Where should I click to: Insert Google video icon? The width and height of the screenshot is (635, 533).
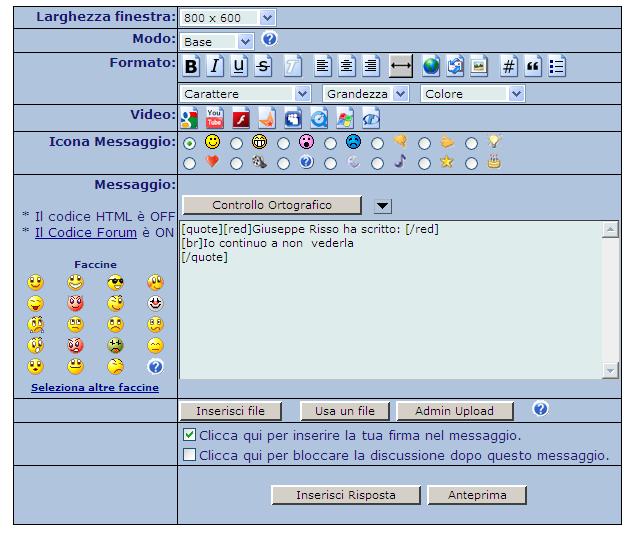[x=190, y=118]
